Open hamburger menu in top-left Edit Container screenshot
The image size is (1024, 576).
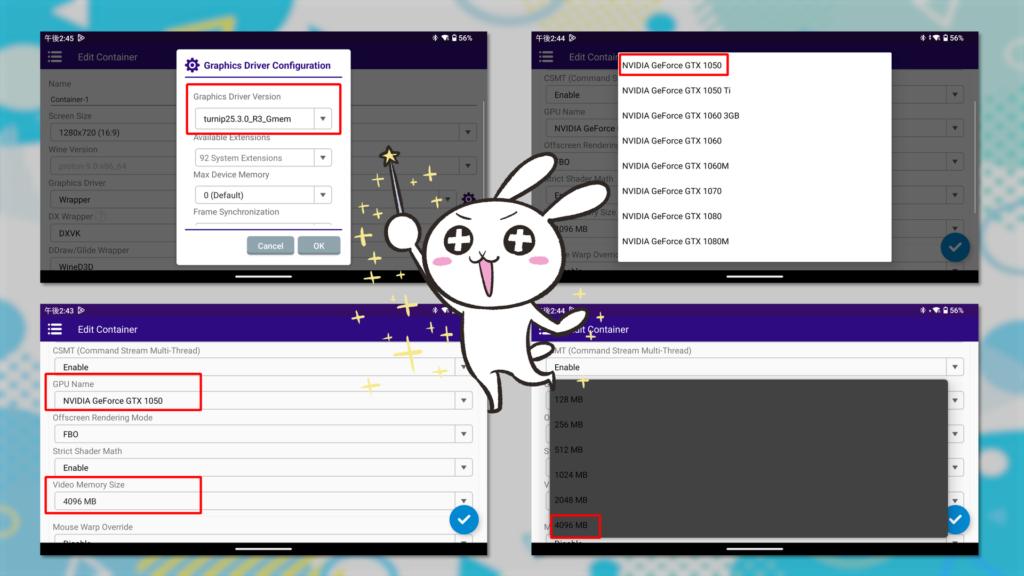(55, 57)
